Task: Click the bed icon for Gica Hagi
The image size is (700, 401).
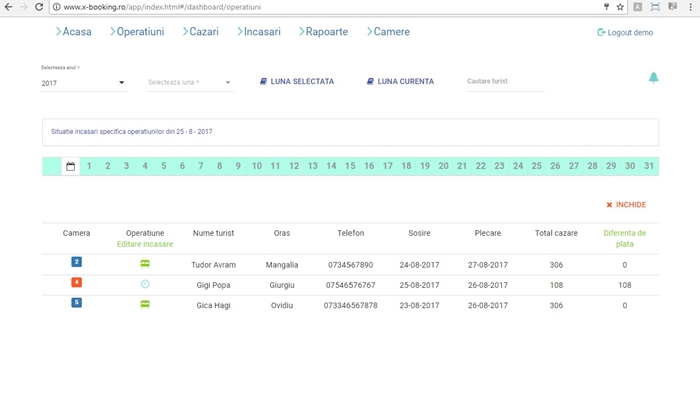Action: coord(145,304)
